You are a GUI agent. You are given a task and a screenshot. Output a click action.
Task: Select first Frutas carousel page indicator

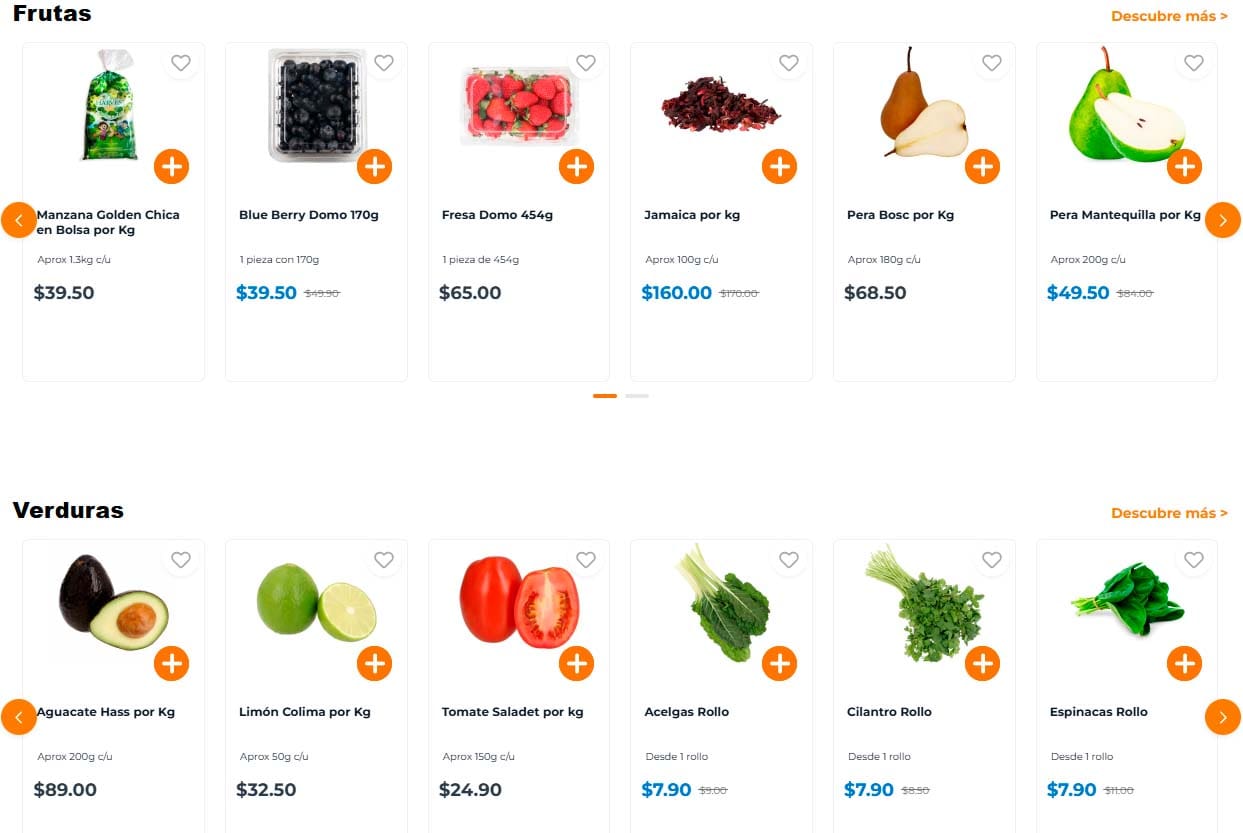(604, 396)
